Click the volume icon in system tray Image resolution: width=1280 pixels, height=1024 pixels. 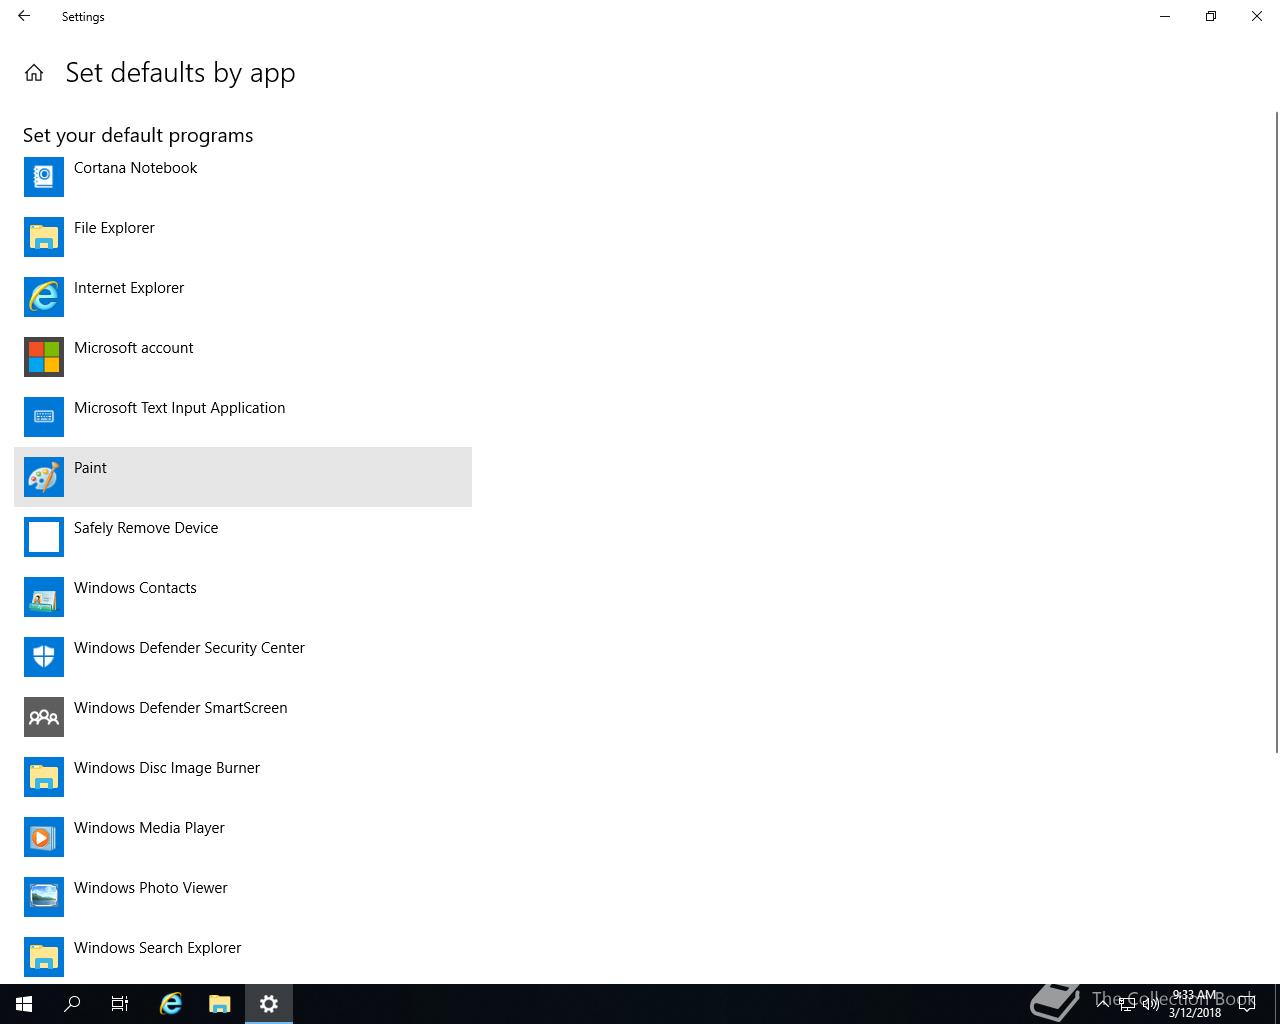(1150, 1004)
